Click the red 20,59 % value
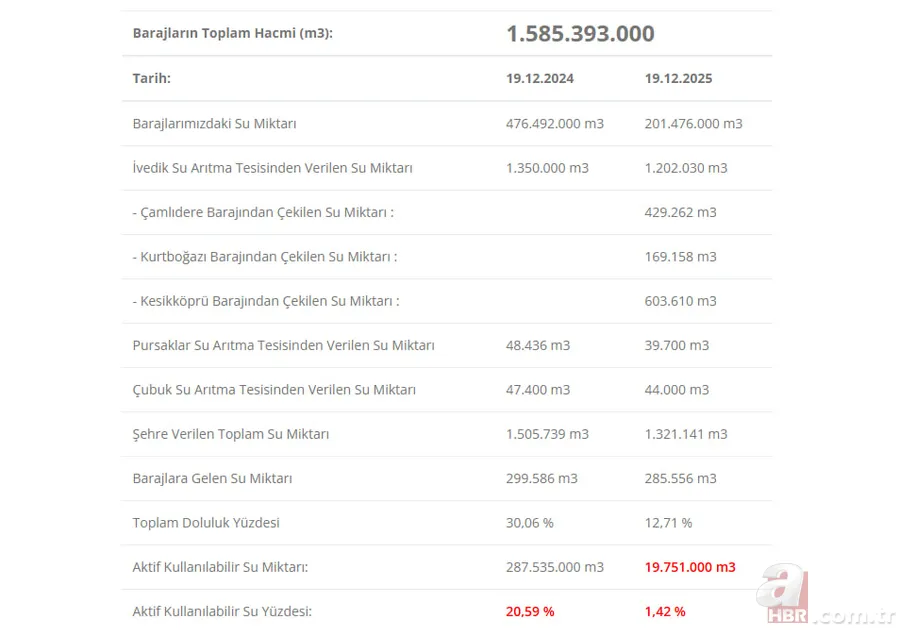Screen dimensions: 900x636 [530, 611]
